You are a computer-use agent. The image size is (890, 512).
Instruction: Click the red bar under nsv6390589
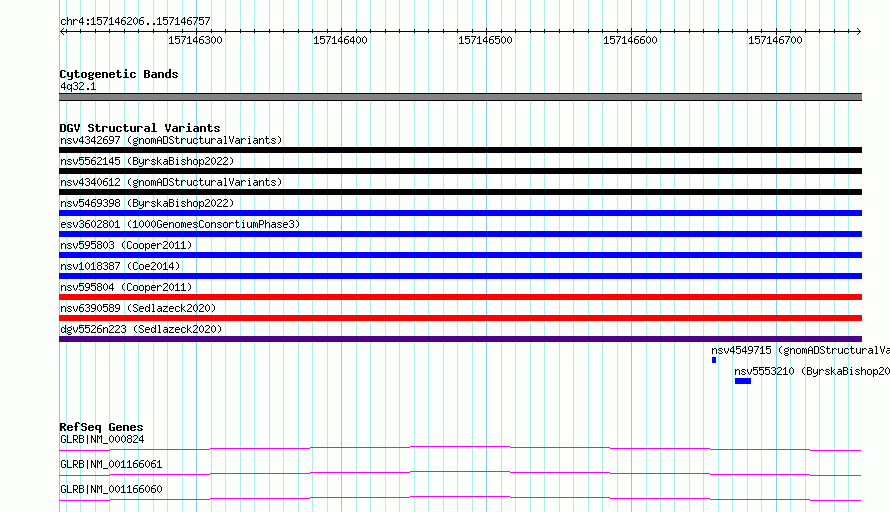460,318
